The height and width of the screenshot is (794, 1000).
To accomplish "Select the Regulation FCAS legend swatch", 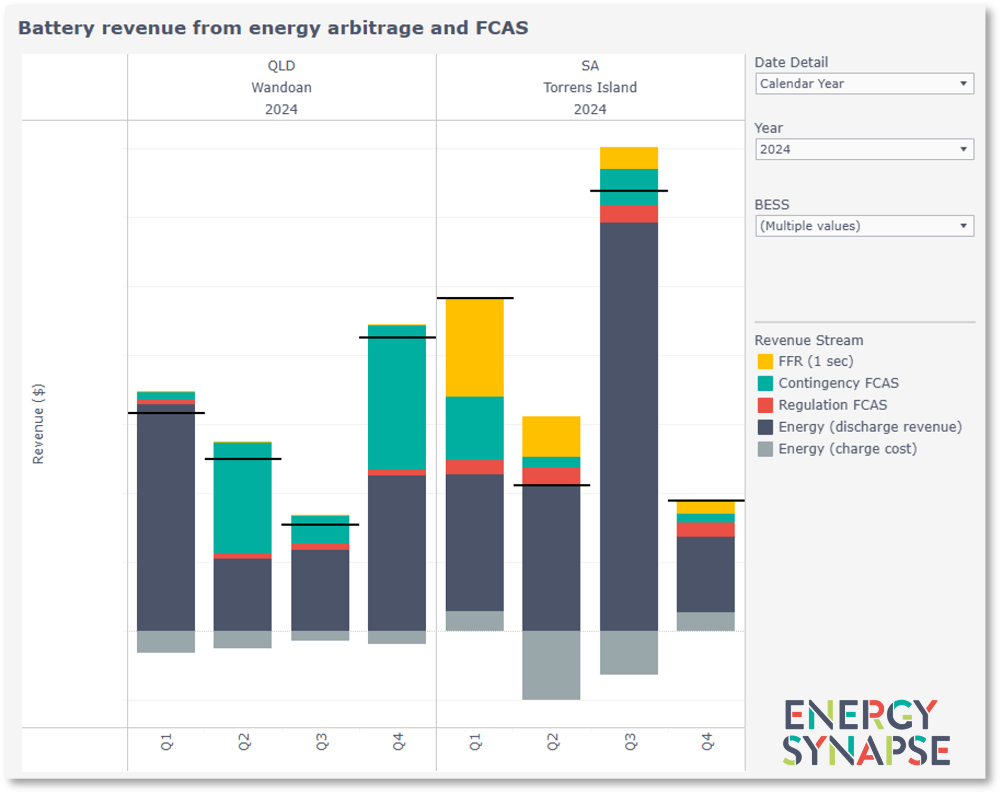I will point(765,405).
